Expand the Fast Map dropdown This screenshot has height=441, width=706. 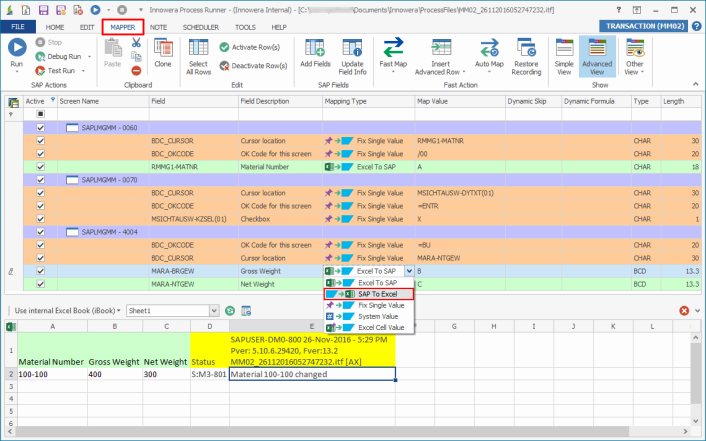[x=393, y=73]
